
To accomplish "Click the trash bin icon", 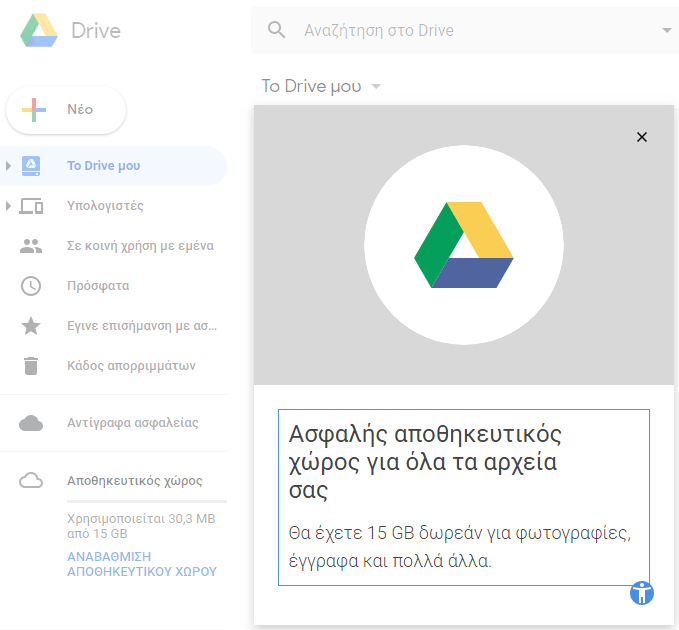I will tap(31, 366).
